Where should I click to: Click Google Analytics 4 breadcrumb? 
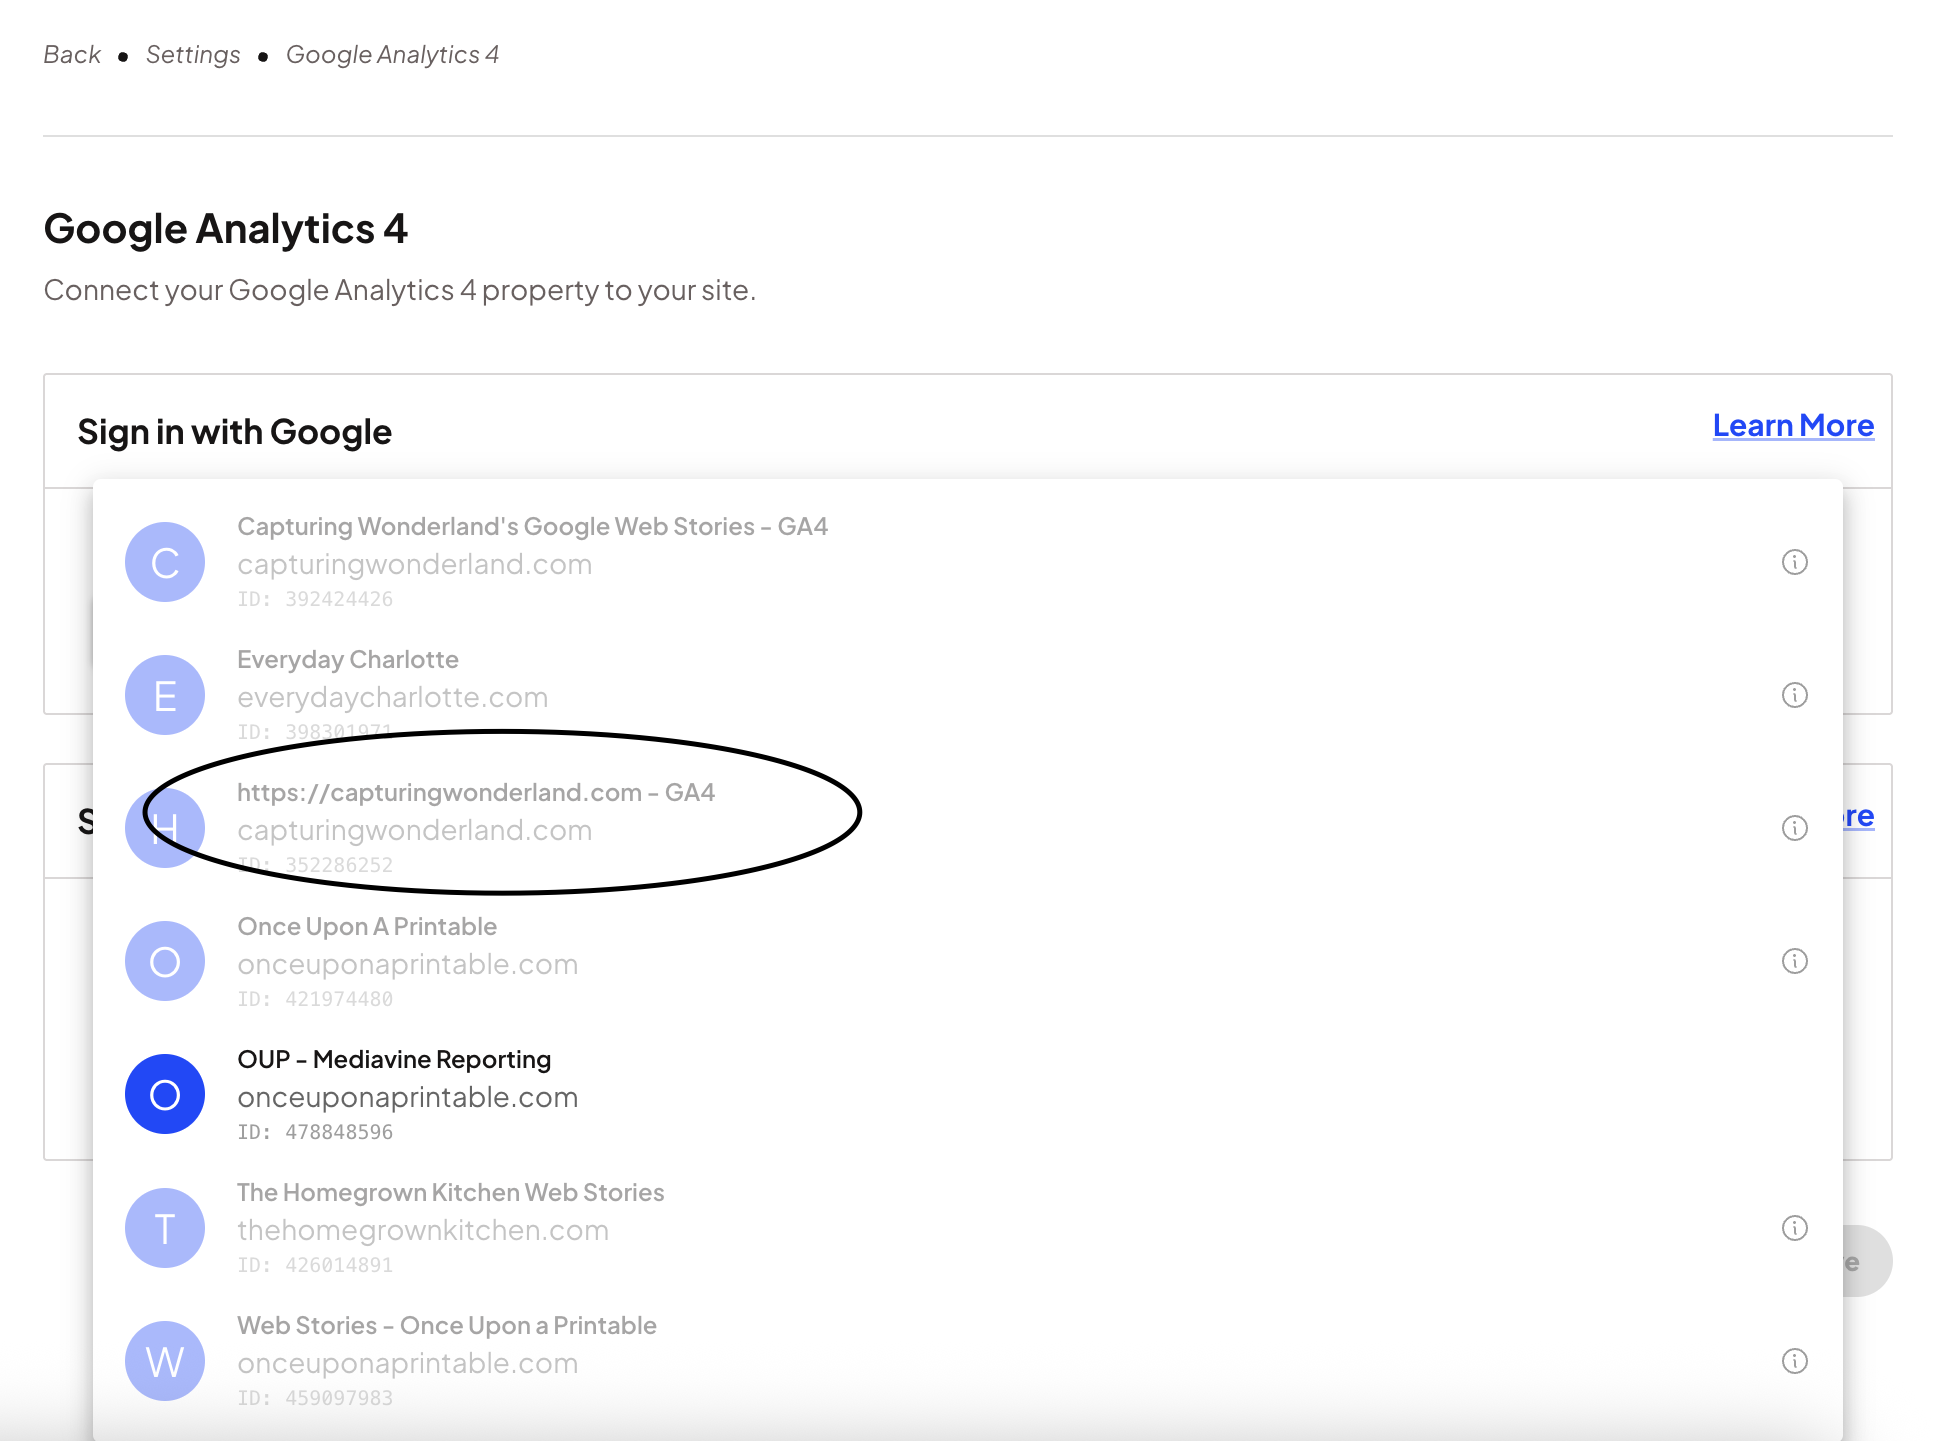coord(392,55)
